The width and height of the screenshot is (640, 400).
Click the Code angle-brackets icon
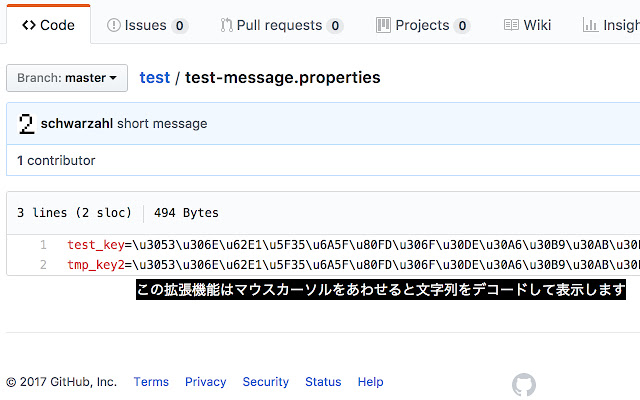click(29, 25)
